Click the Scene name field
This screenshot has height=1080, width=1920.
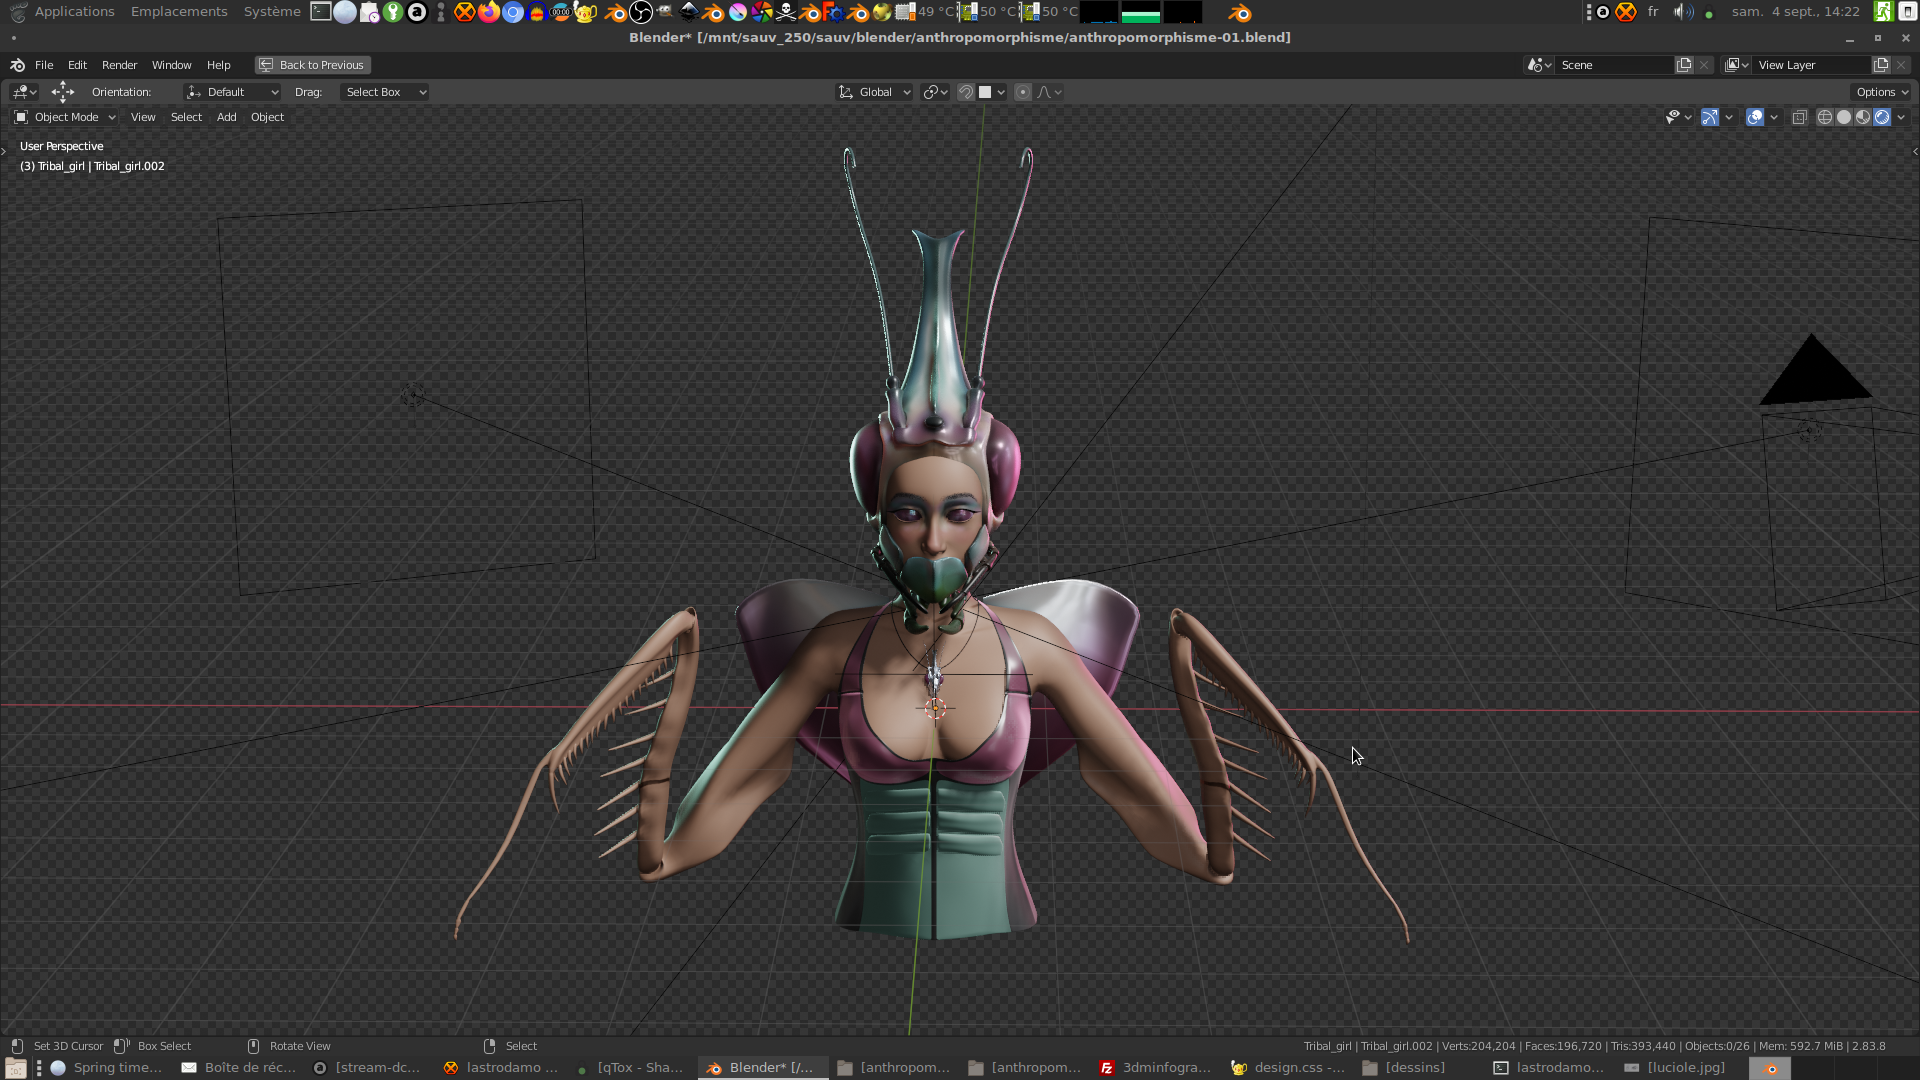[x=1615, y=65]
